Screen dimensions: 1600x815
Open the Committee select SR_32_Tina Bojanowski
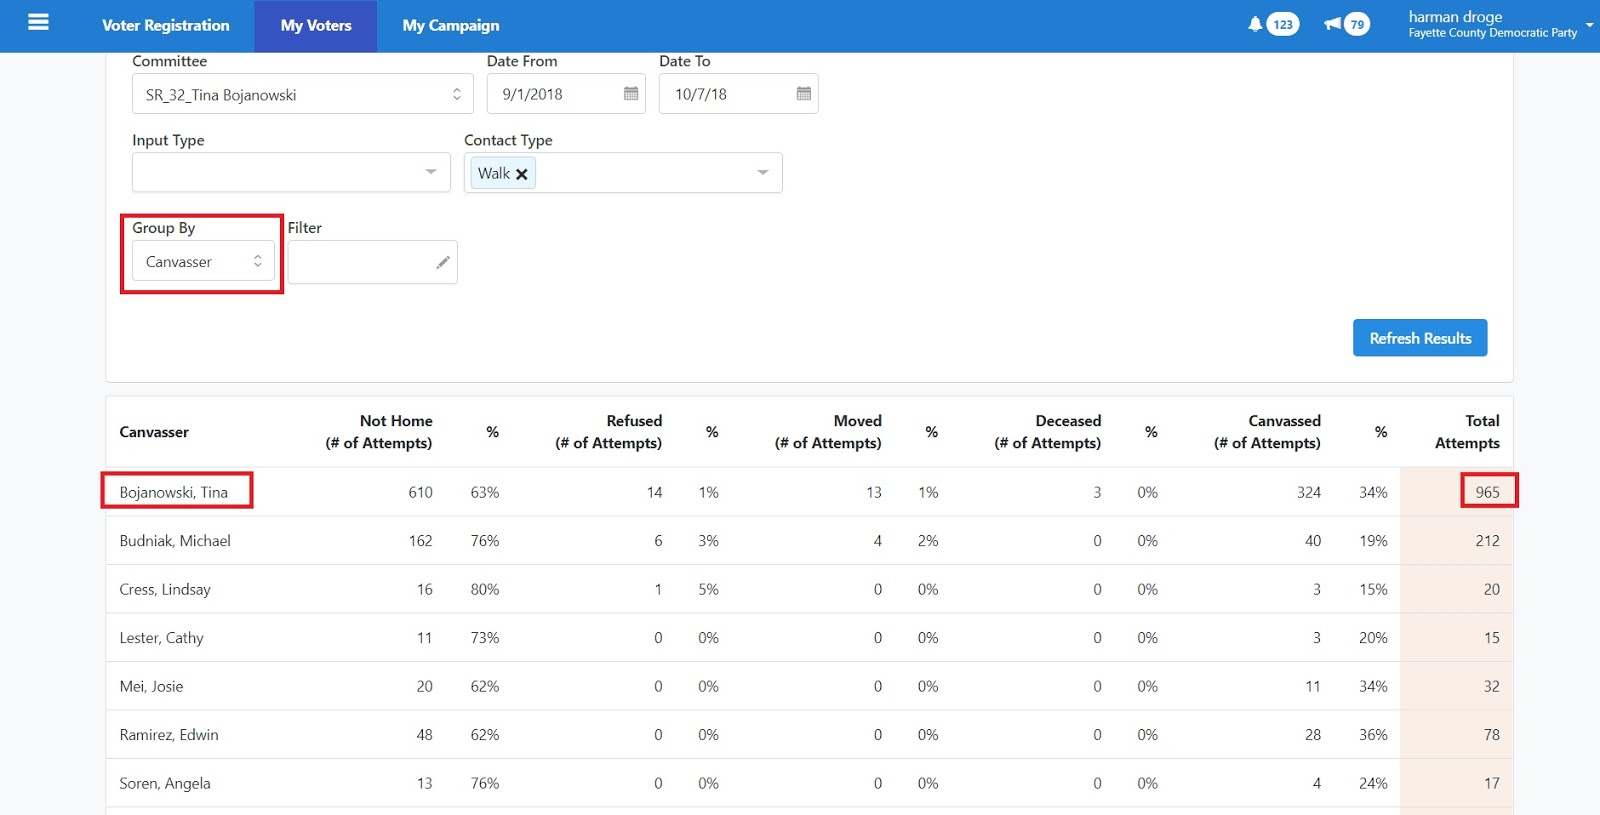click(303, 94)
